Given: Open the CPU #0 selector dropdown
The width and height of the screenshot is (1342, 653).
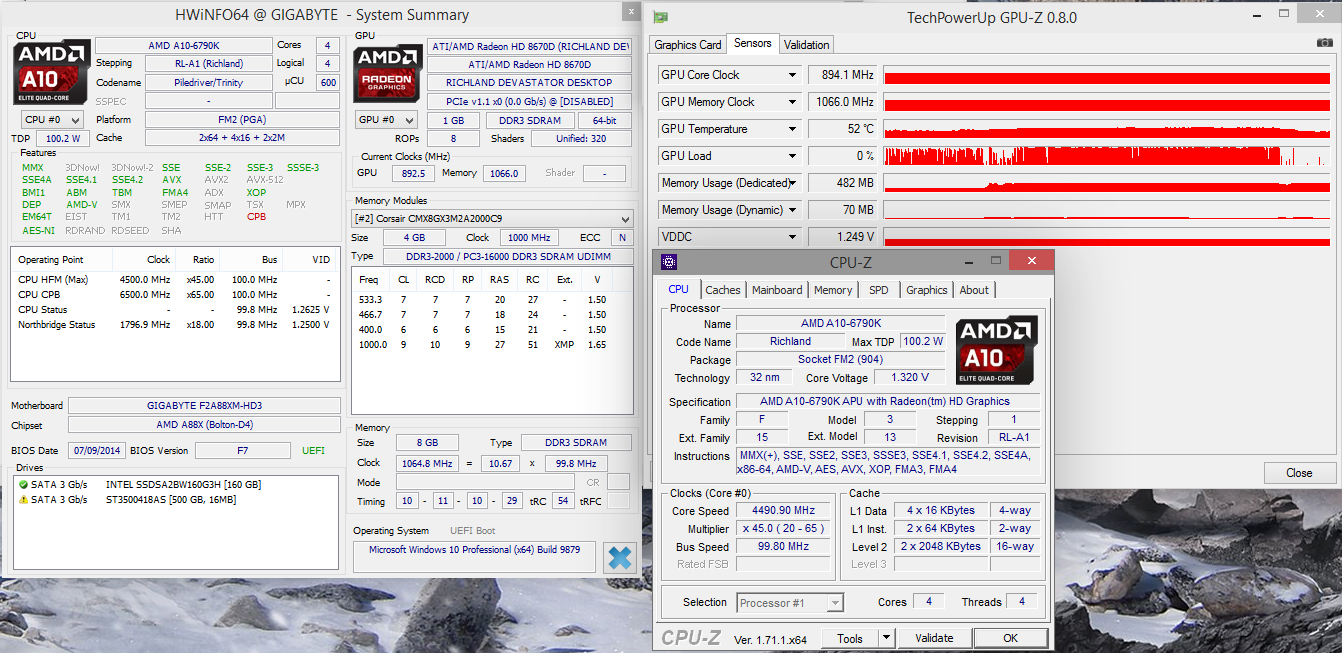Looking at the screenshot, I should pyautogui.click(x=52, y=120).
